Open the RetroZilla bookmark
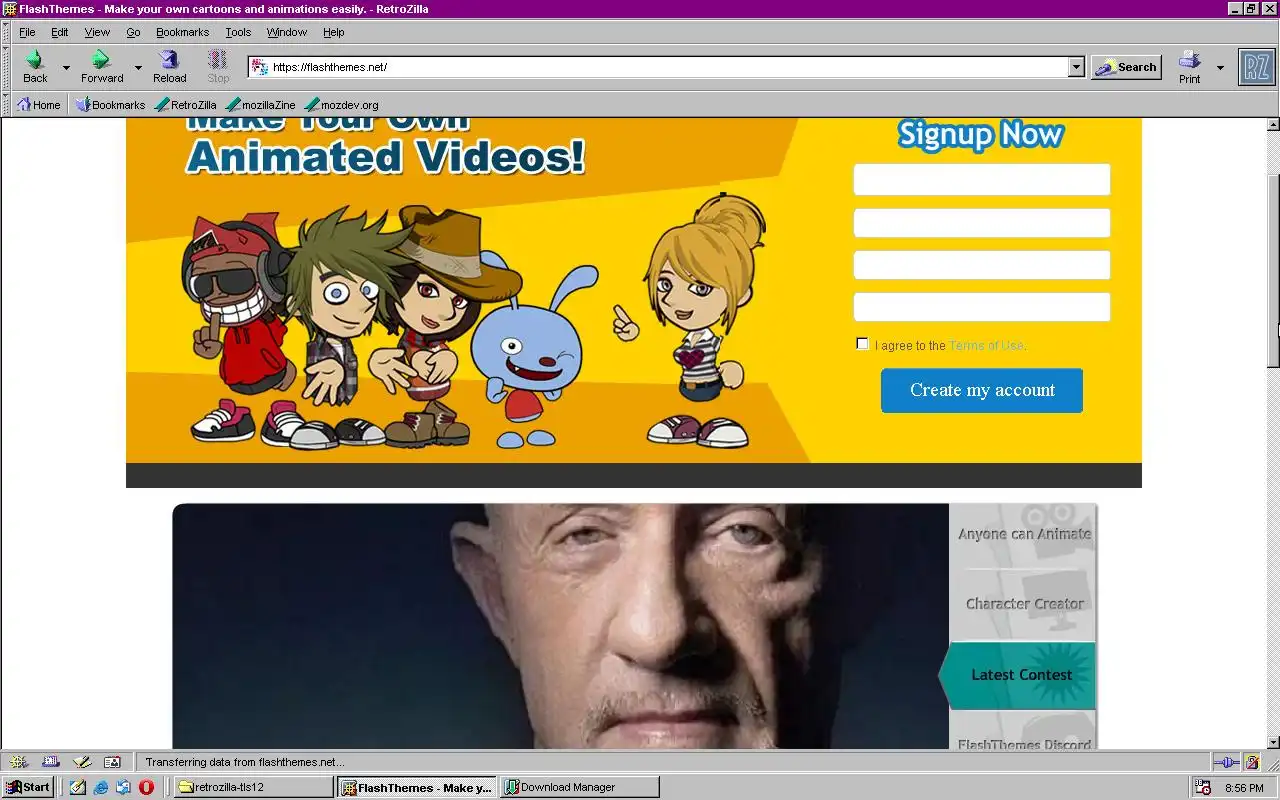Viewport: 1280px width, 800px height. coord(186,104)
